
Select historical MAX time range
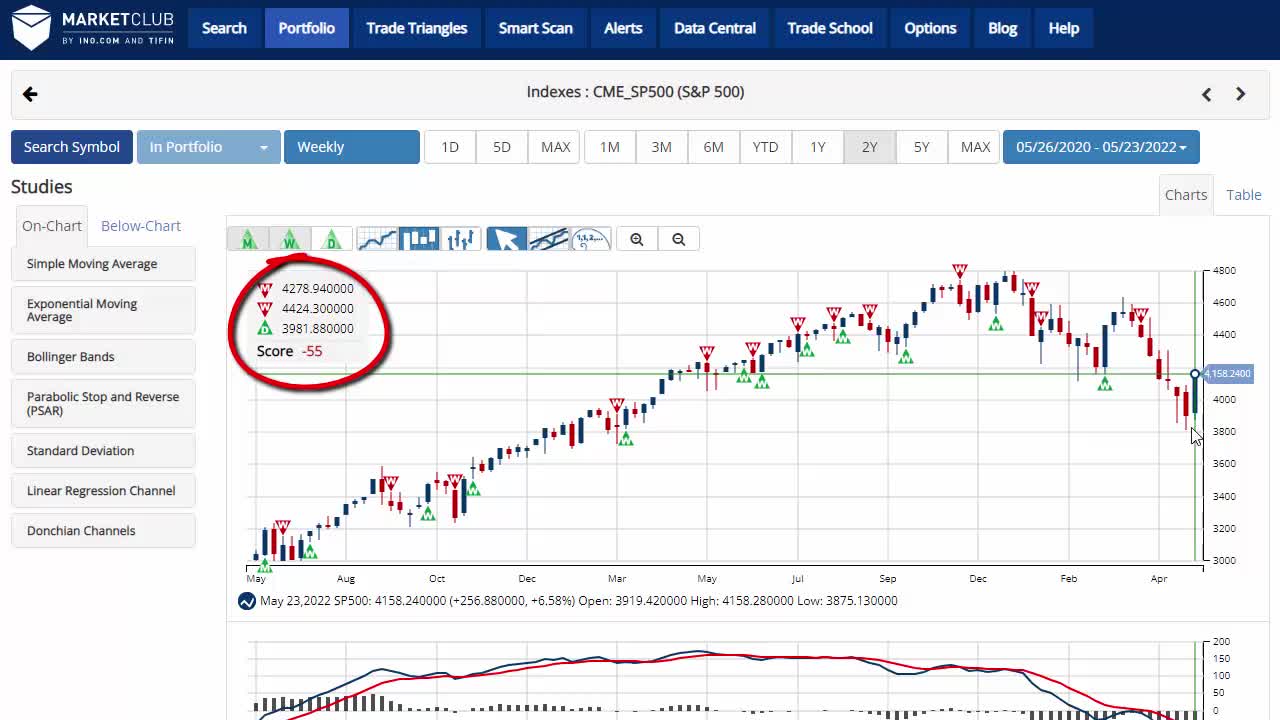(975, 147)
